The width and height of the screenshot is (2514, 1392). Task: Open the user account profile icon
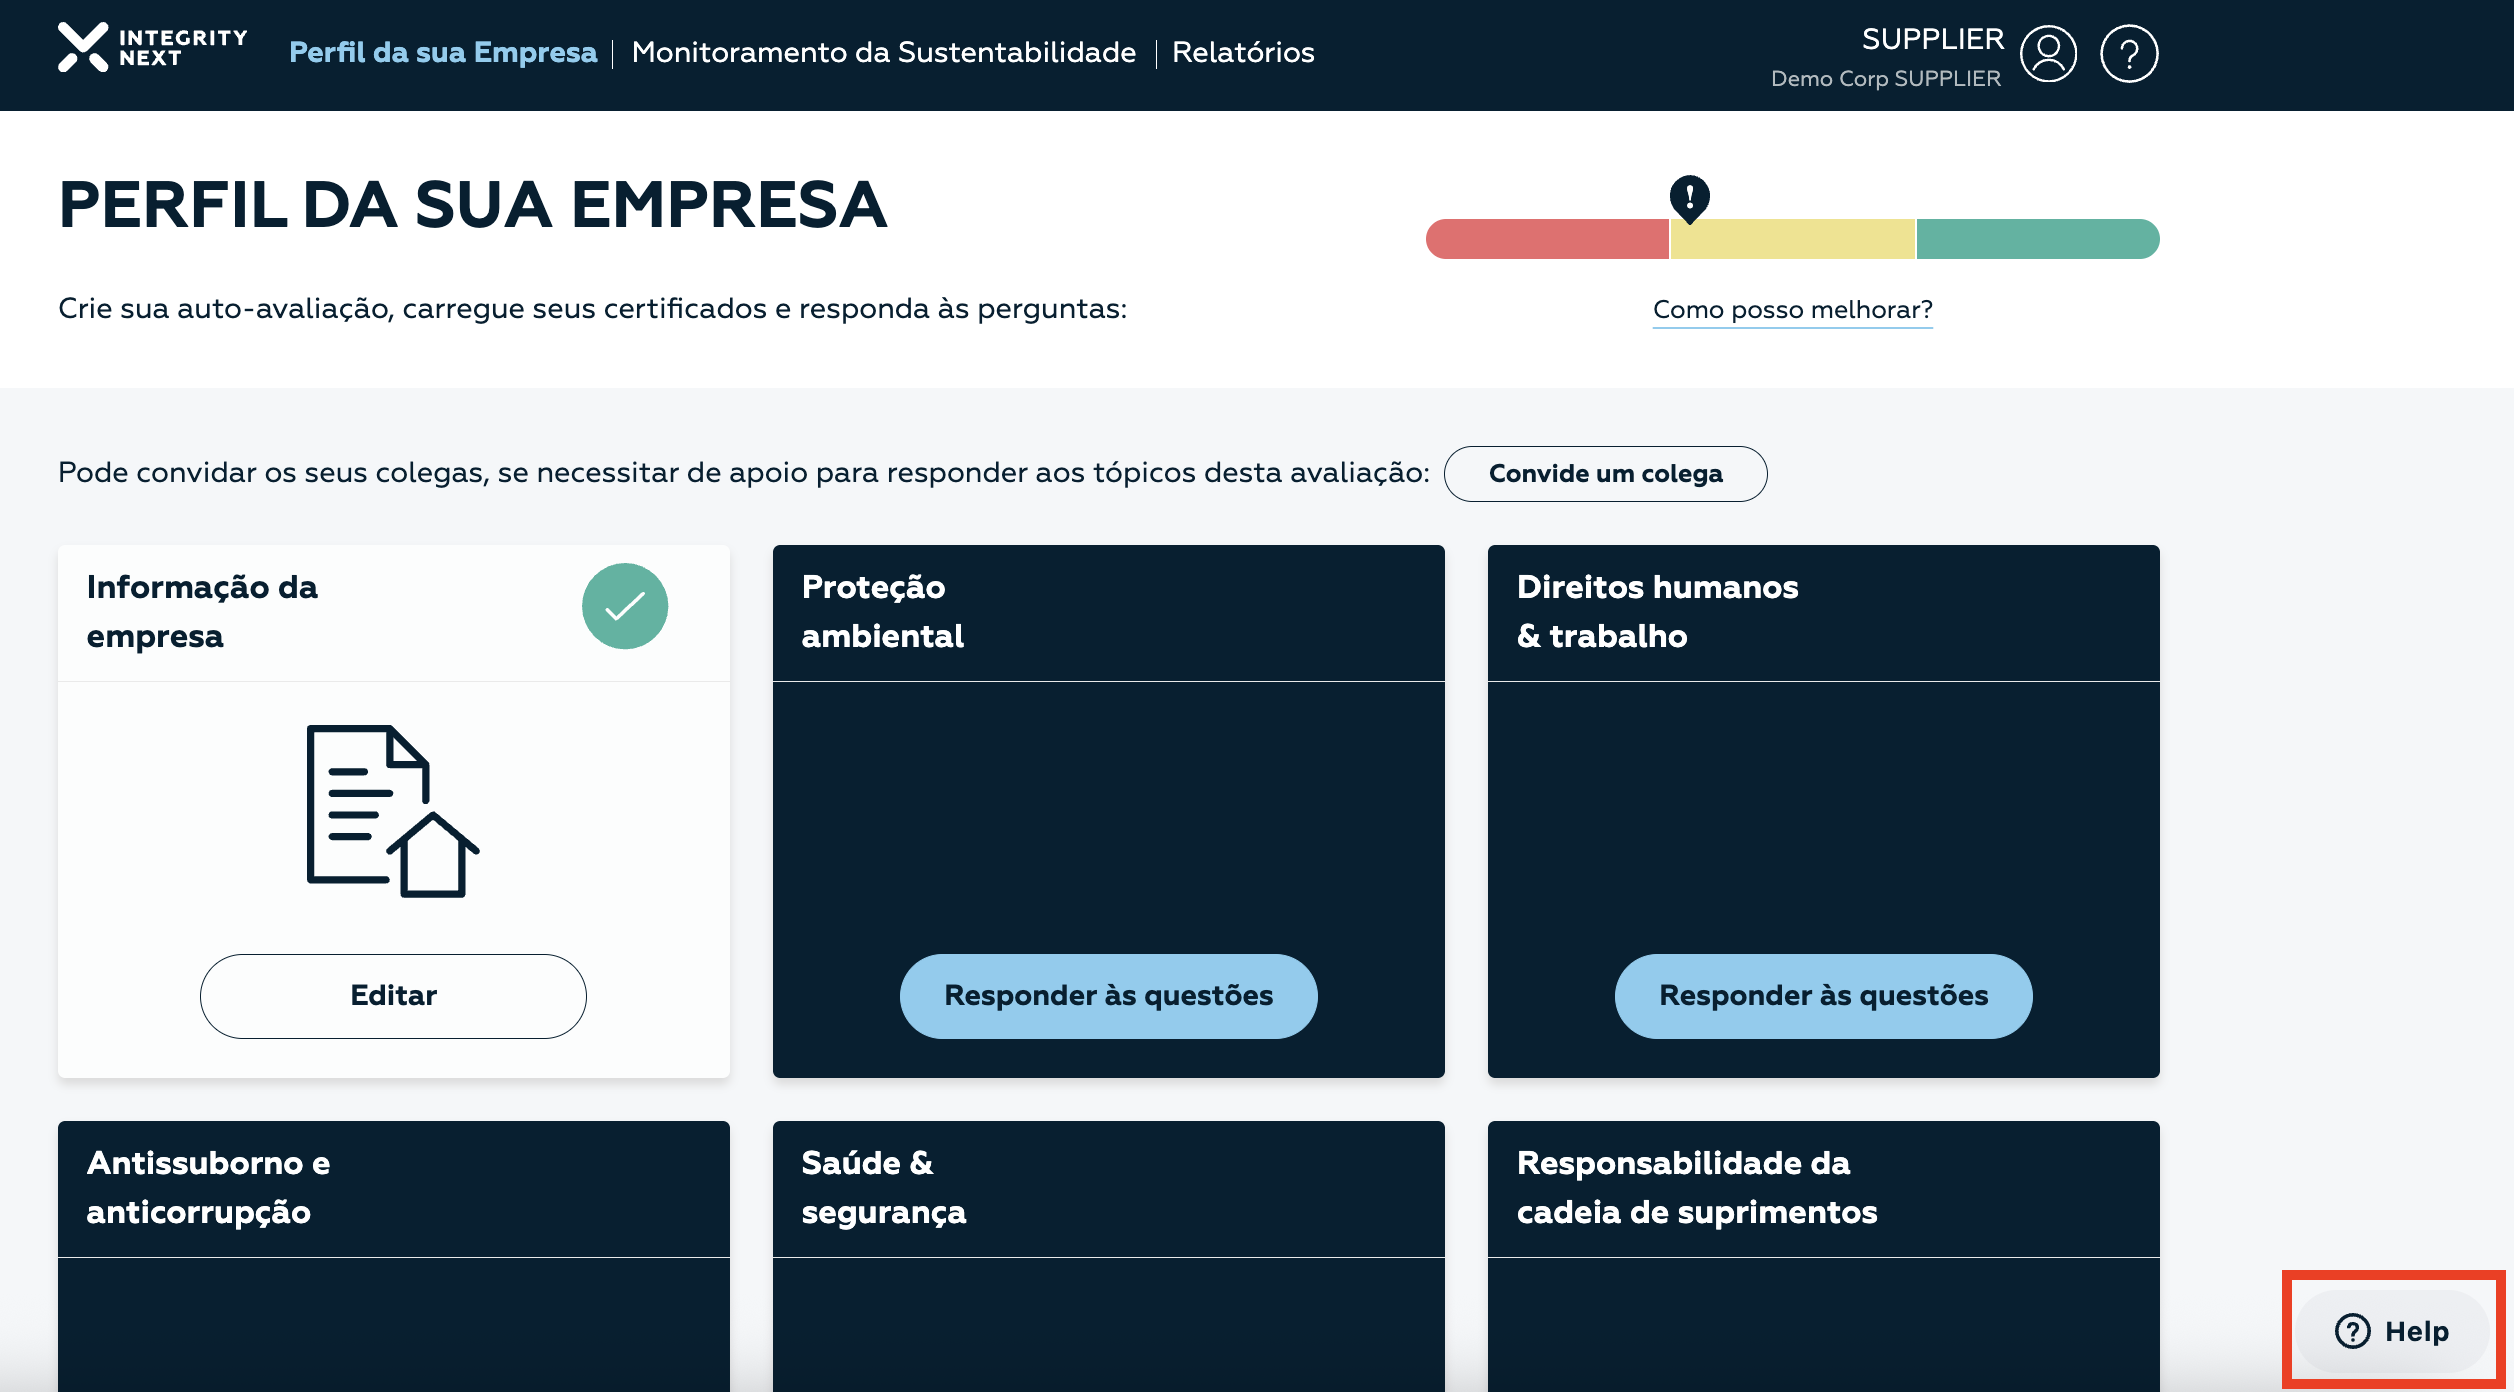[x=2047, y=53]
